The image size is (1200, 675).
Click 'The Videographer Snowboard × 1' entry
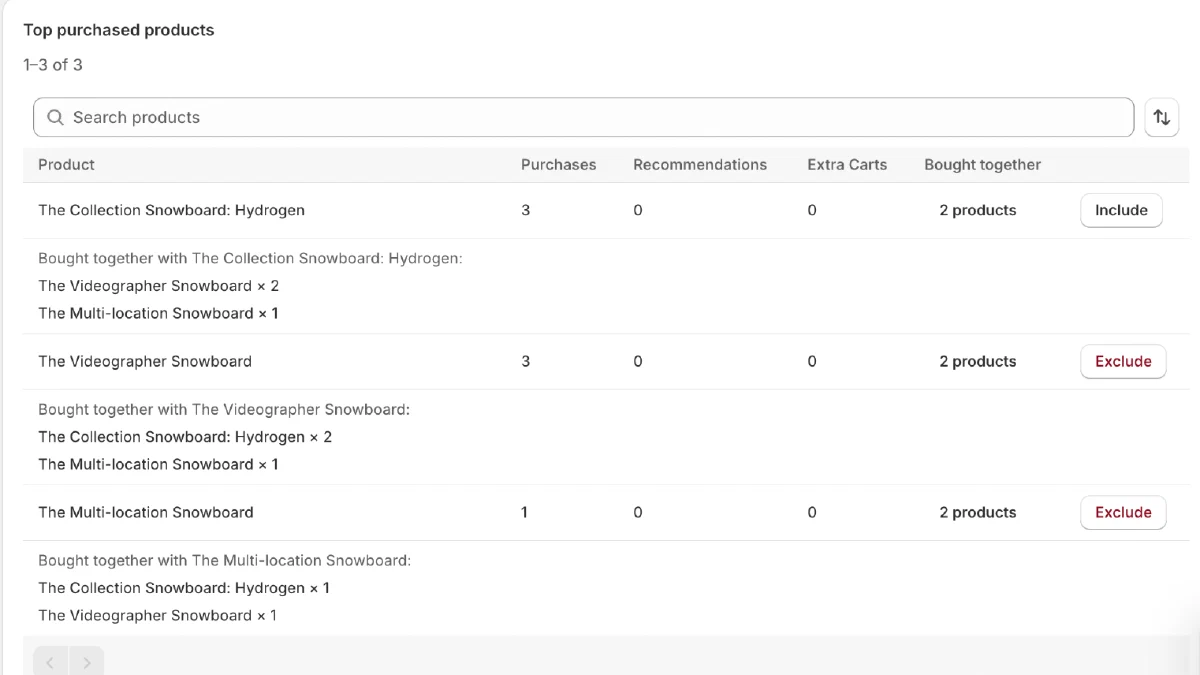(x=157, y=615)
